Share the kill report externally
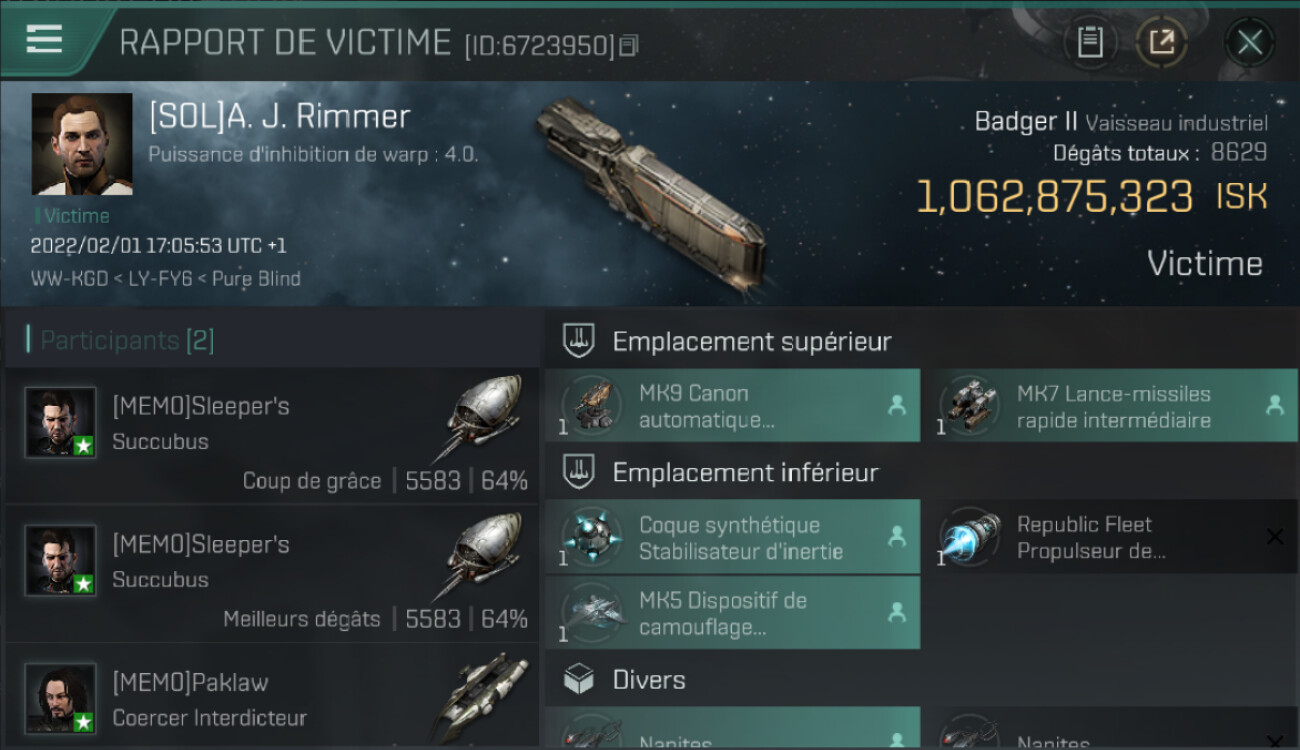Image resolution: width=1300 pixels, height=750 pixels. 1161,42
